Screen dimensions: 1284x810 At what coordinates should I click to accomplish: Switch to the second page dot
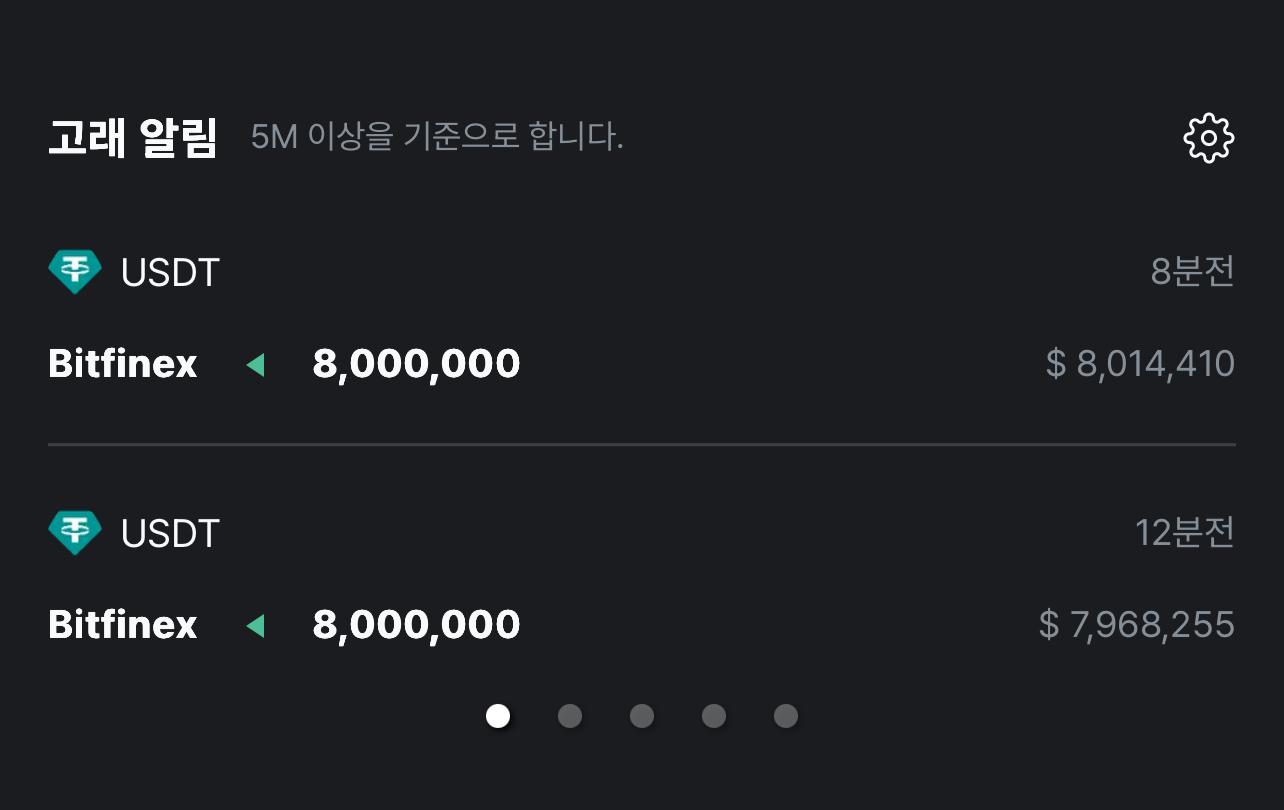coord(570,716)
